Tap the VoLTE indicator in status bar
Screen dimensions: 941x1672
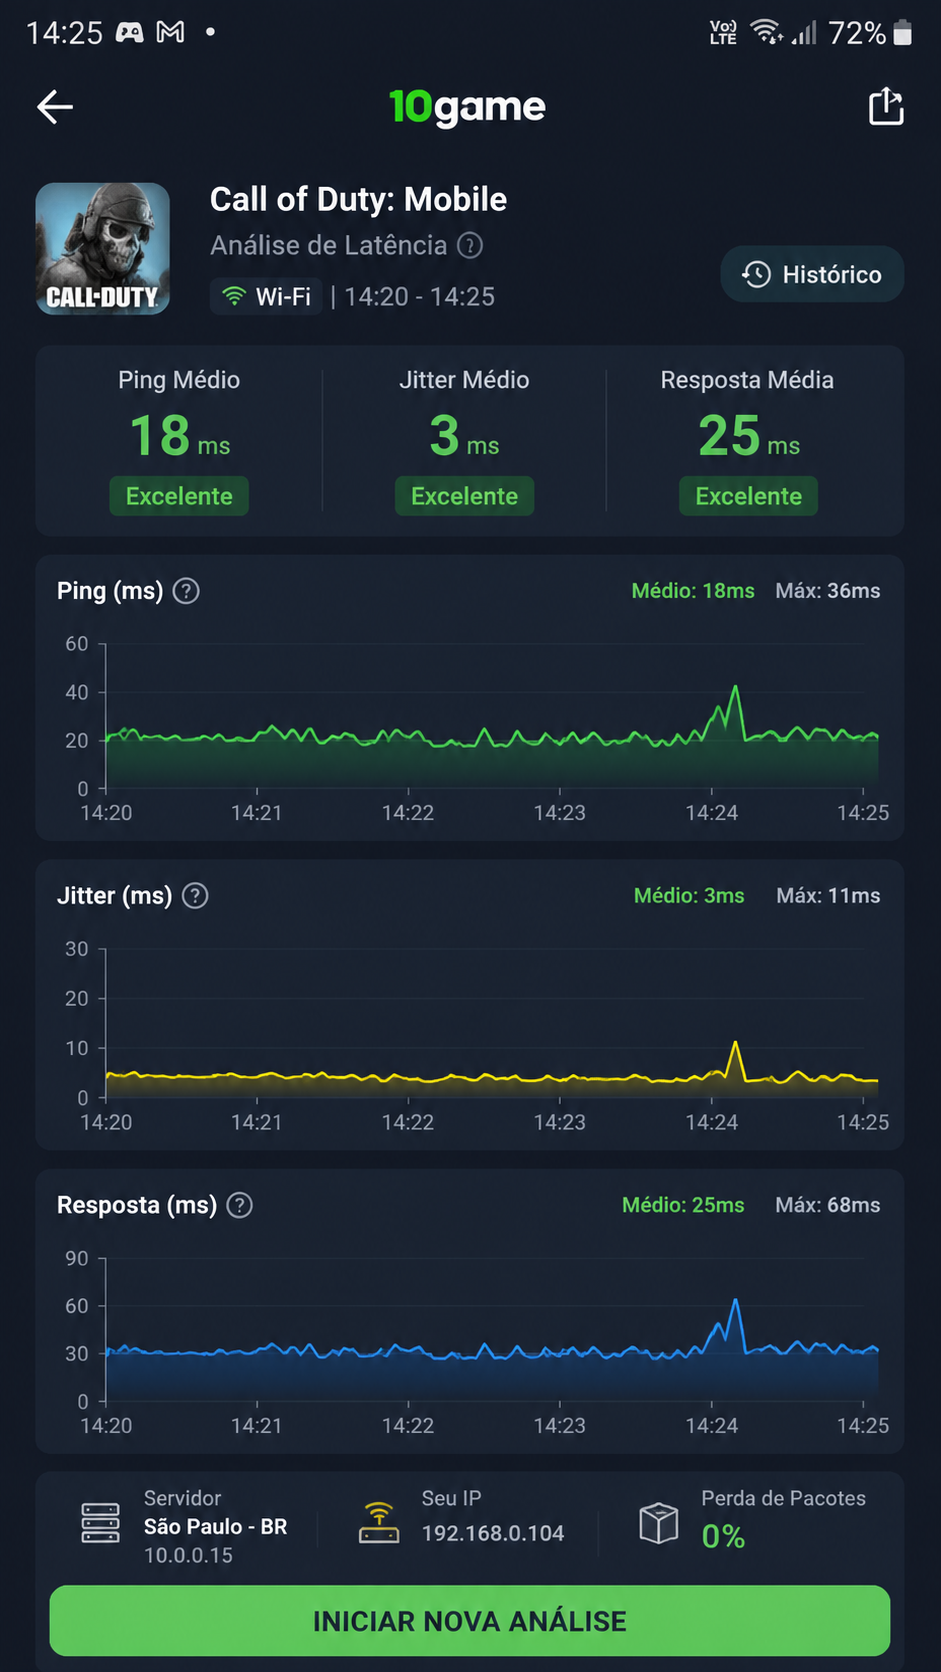723,33
